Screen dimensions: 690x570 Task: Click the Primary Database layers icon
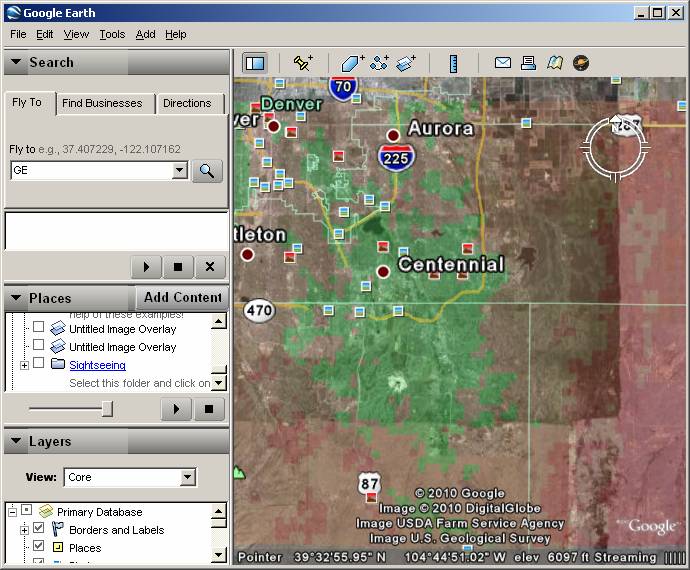tap(46, 511)
